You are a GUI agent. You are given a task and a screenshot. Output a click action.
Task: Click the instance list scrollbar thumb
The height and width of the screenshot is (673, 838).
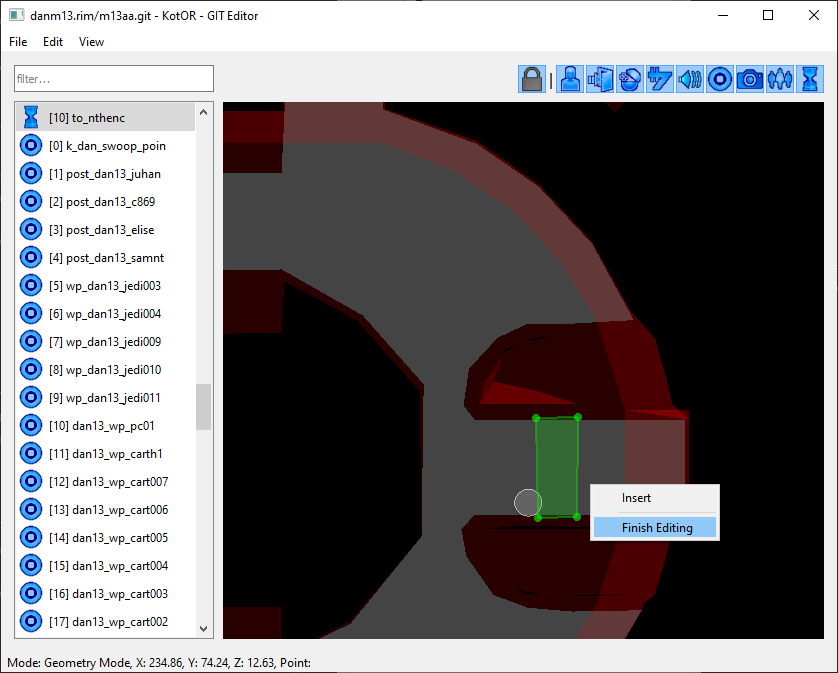coord(203,407)
